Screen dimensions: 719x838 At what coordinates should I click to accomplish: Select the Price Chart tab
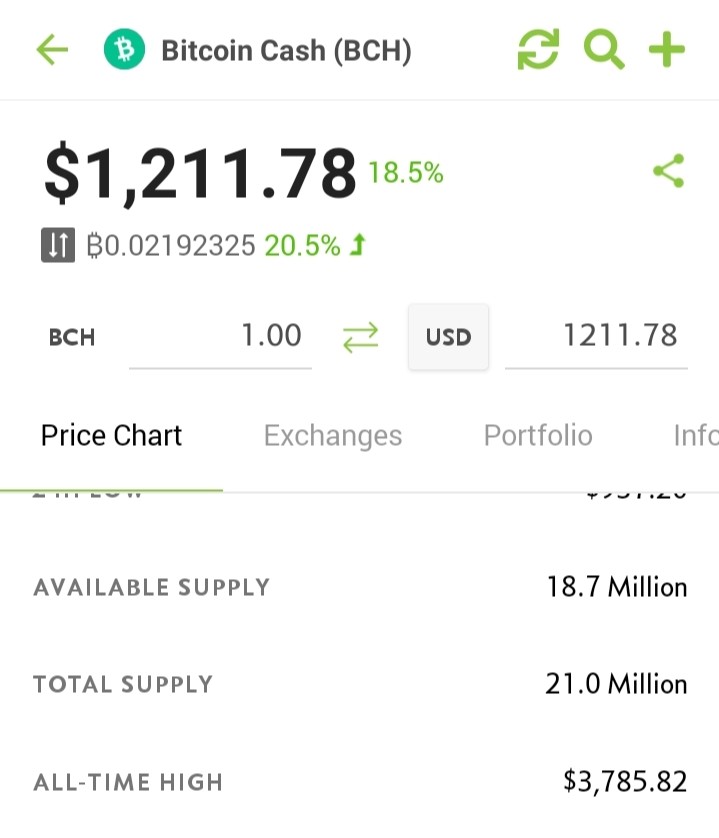pos(111,436)
